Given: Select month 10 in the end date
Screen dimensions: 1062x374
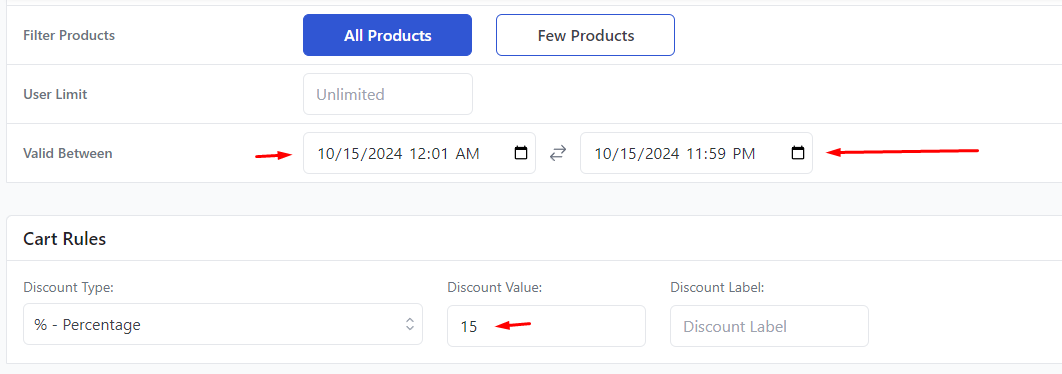Looking at the screenshot, I should point(603,154).
